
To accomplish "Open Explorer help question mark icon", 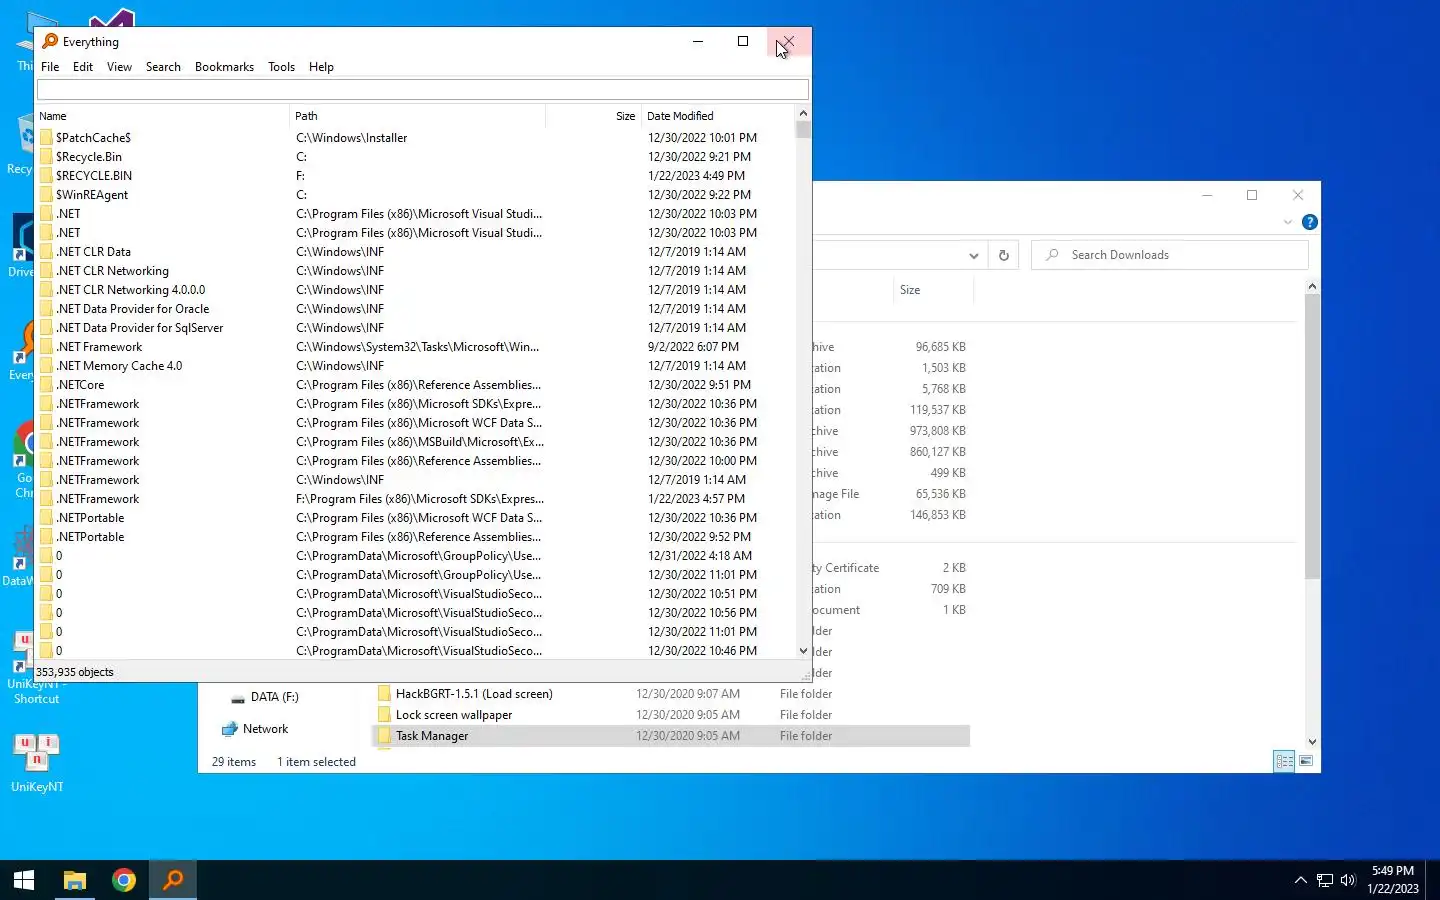I will (1310, 222).
